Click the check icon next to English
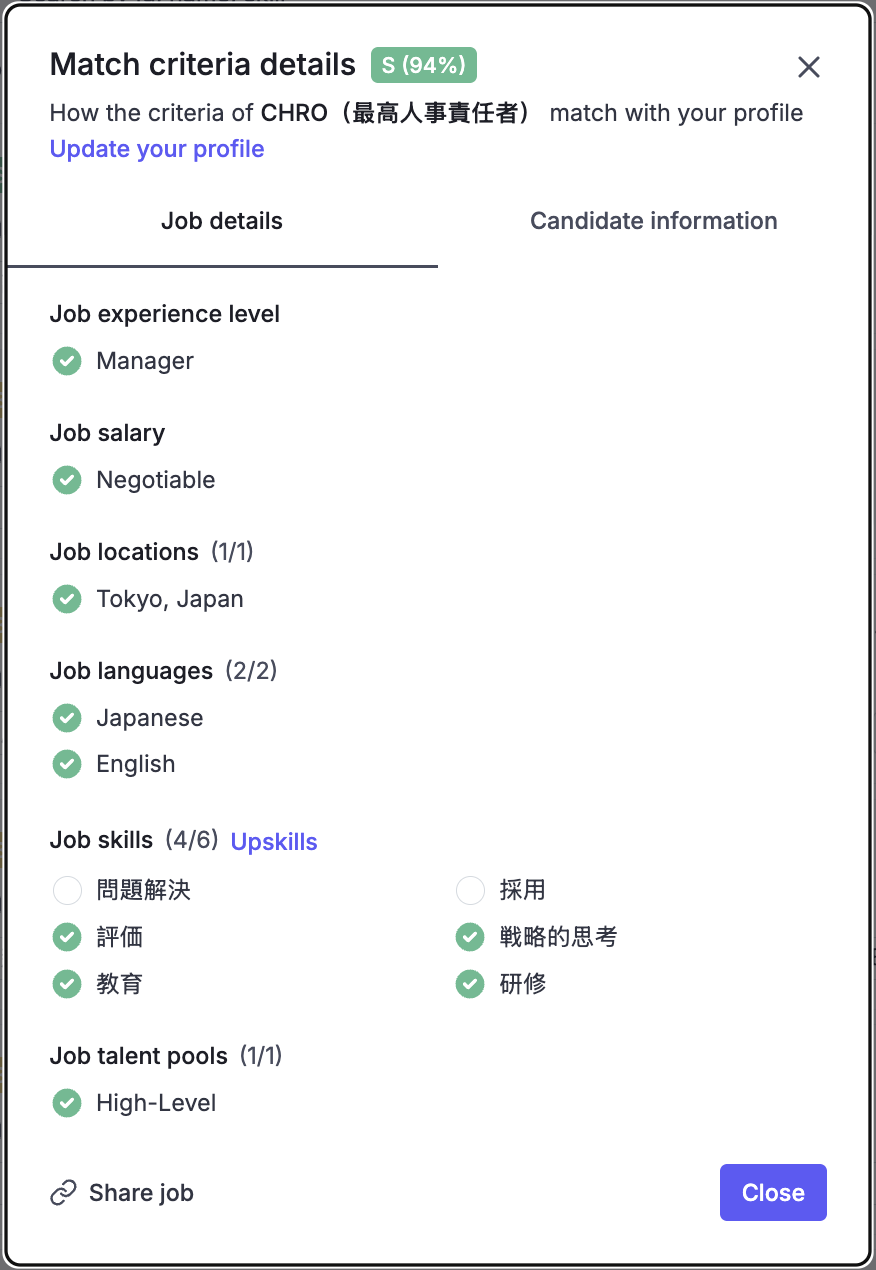876x1270 pixels. point(67,764)
